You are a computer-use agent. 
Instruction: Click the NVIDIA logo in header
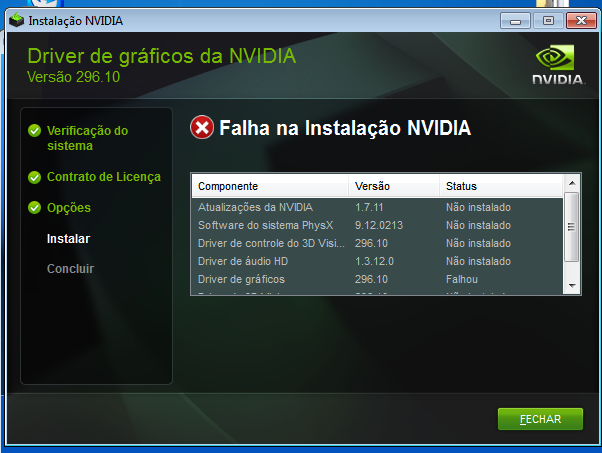tap(559, 65)
